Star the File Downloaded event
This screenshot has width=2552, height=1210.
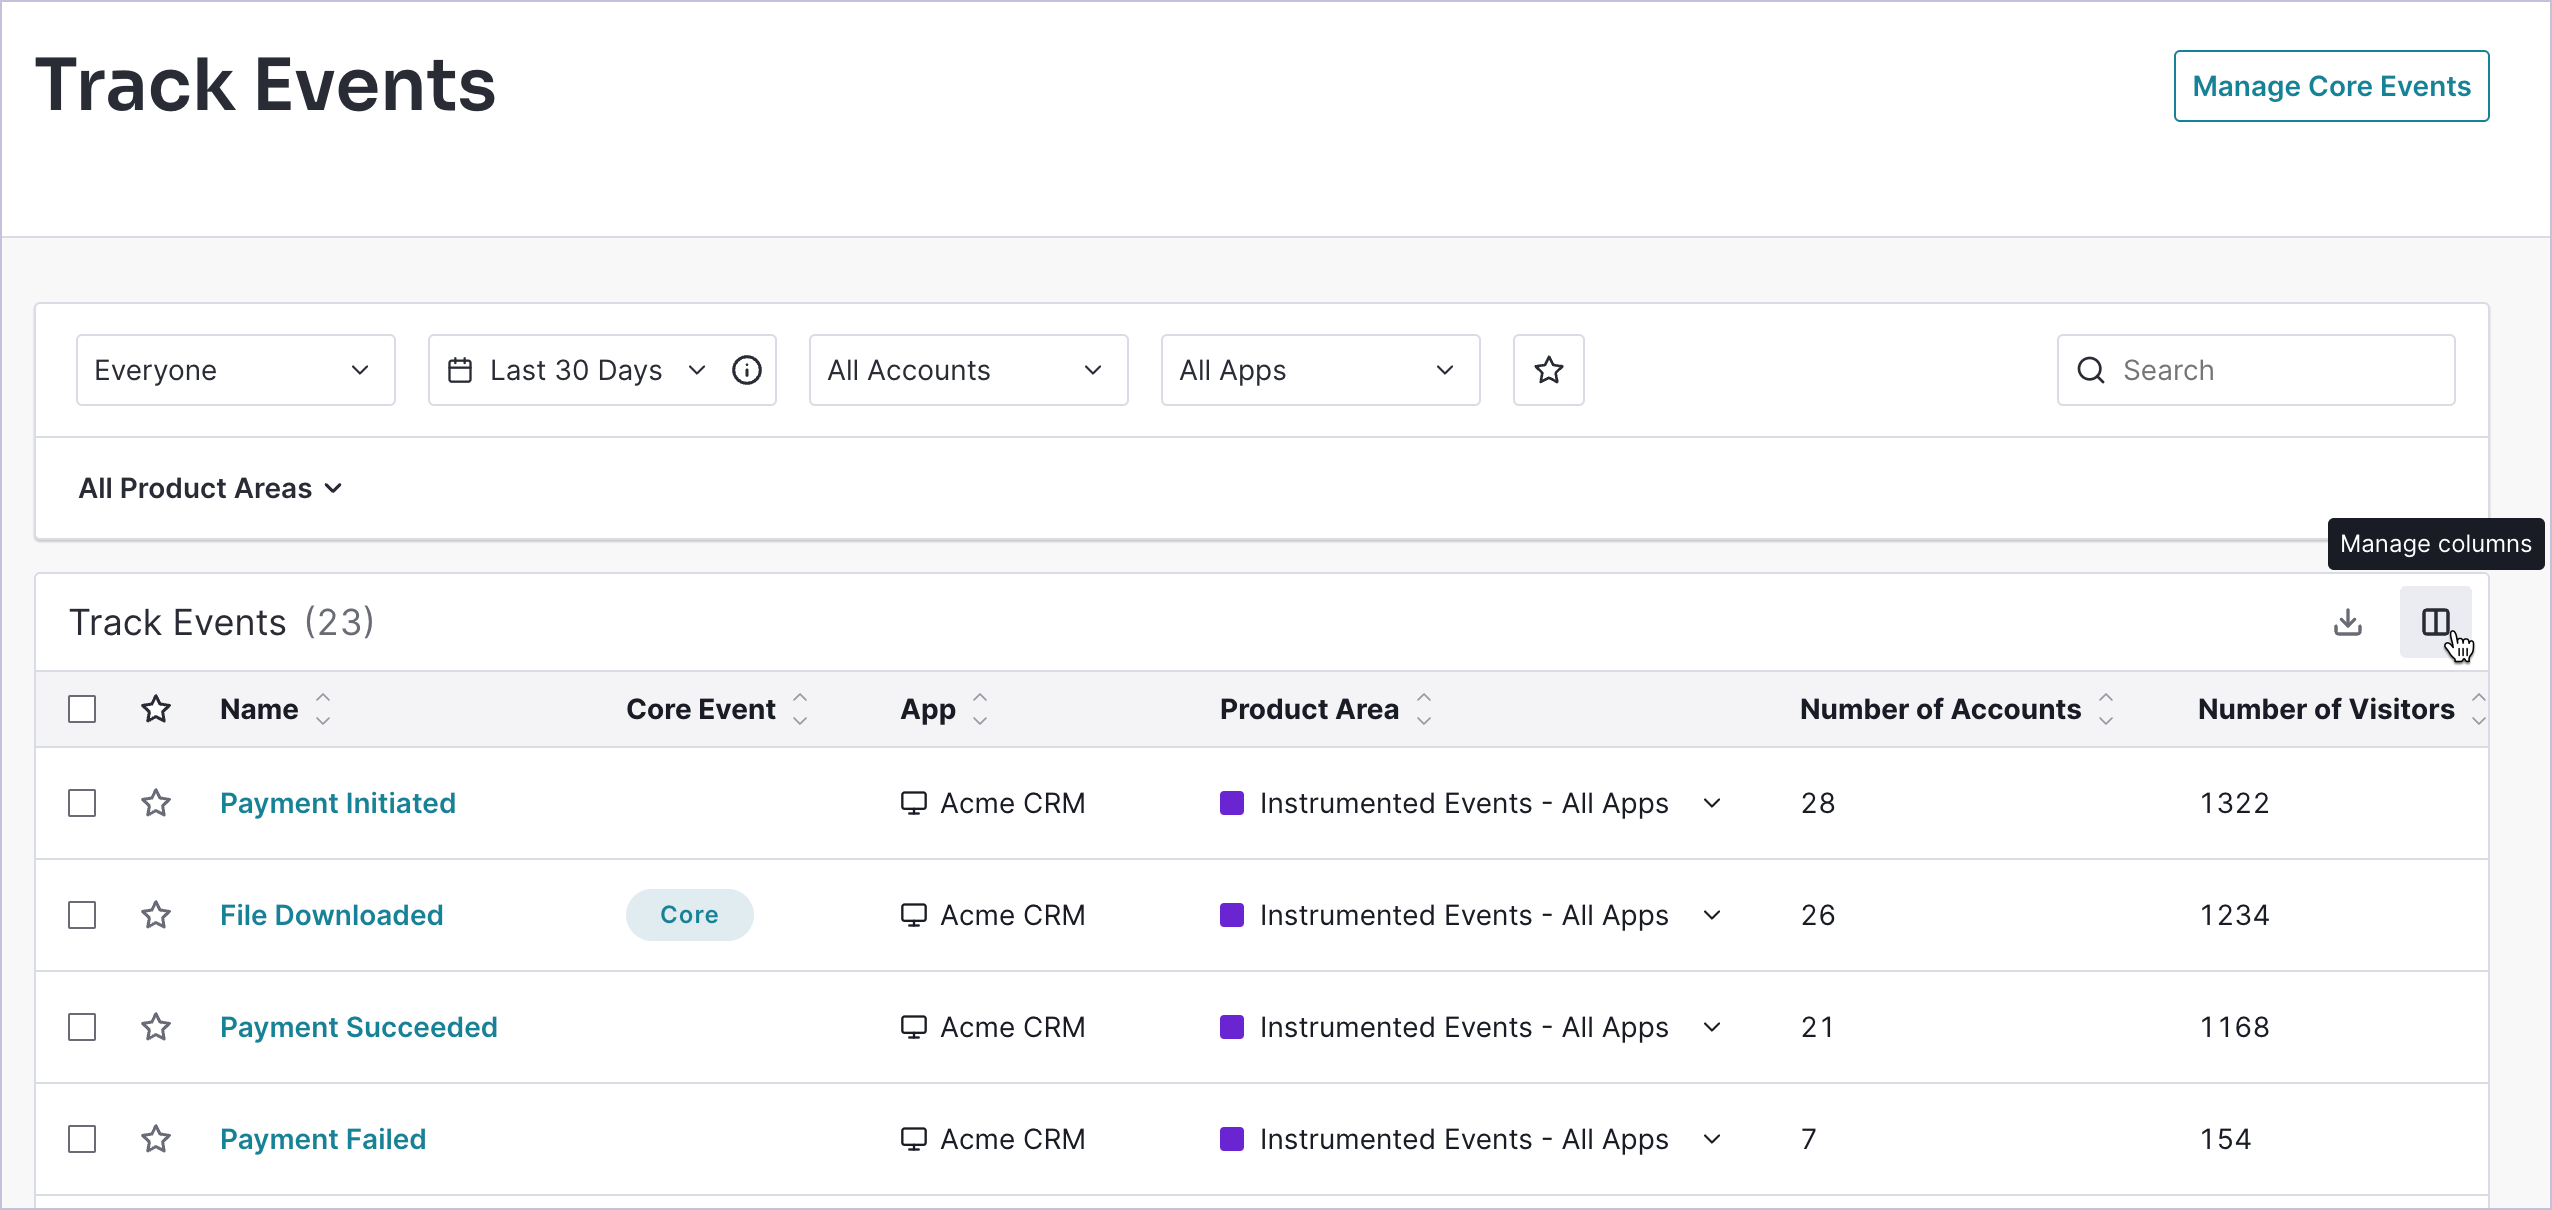[156, 915]
